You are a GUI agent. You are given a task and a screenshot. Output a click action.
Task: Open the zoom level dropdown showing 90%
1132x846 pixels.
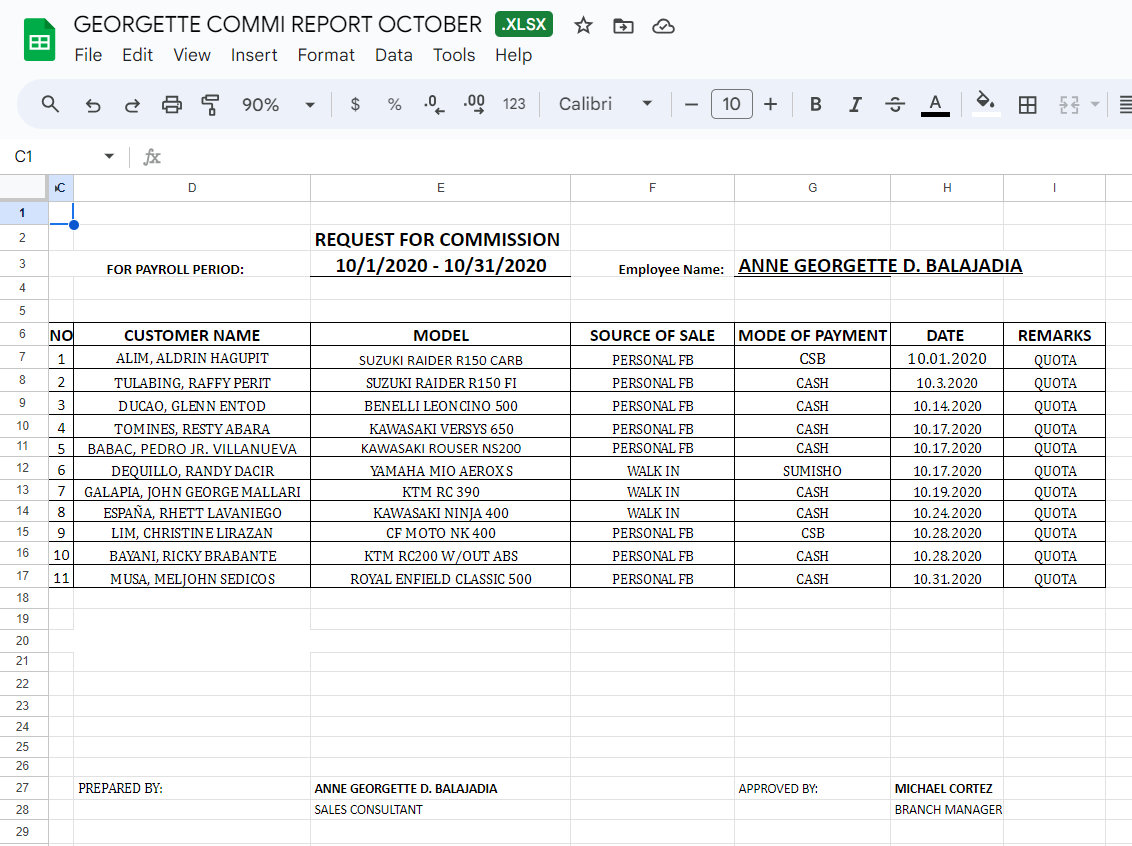coord(278,105)
